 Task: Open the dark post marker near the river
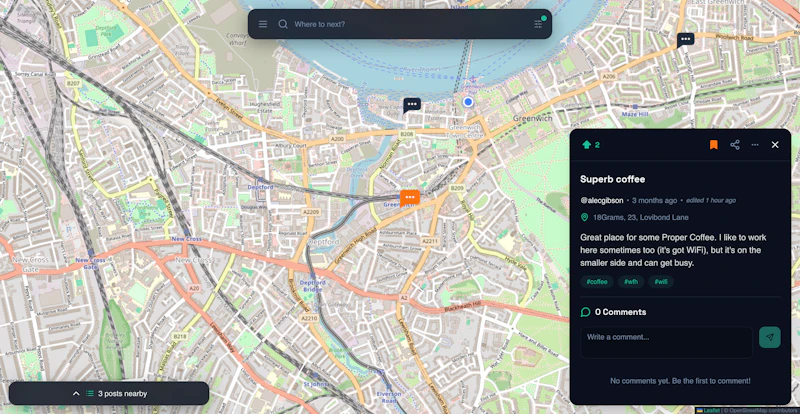pyautogui.click(x=412, y=105)
